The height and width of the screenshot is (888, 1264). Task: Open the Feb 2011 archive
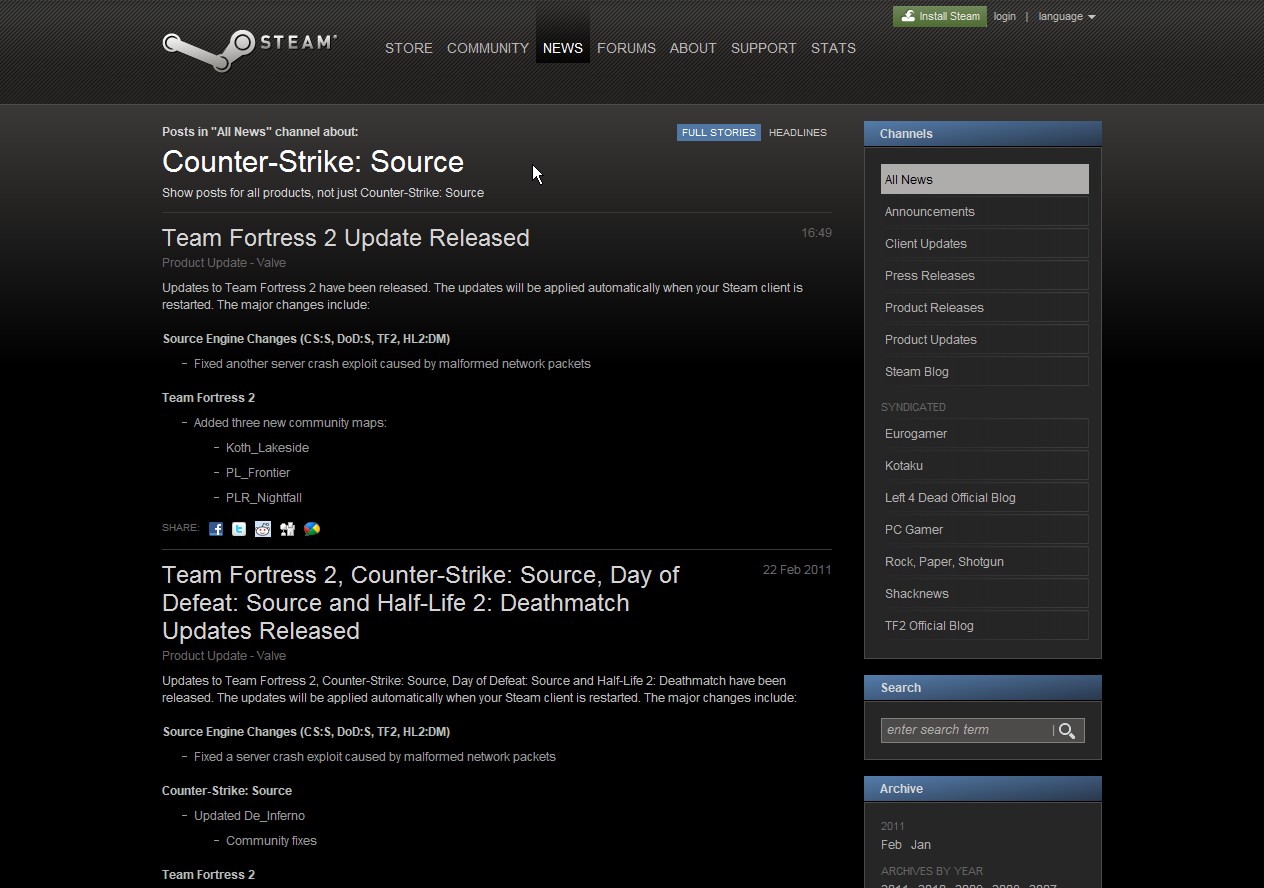coord(891,845)
